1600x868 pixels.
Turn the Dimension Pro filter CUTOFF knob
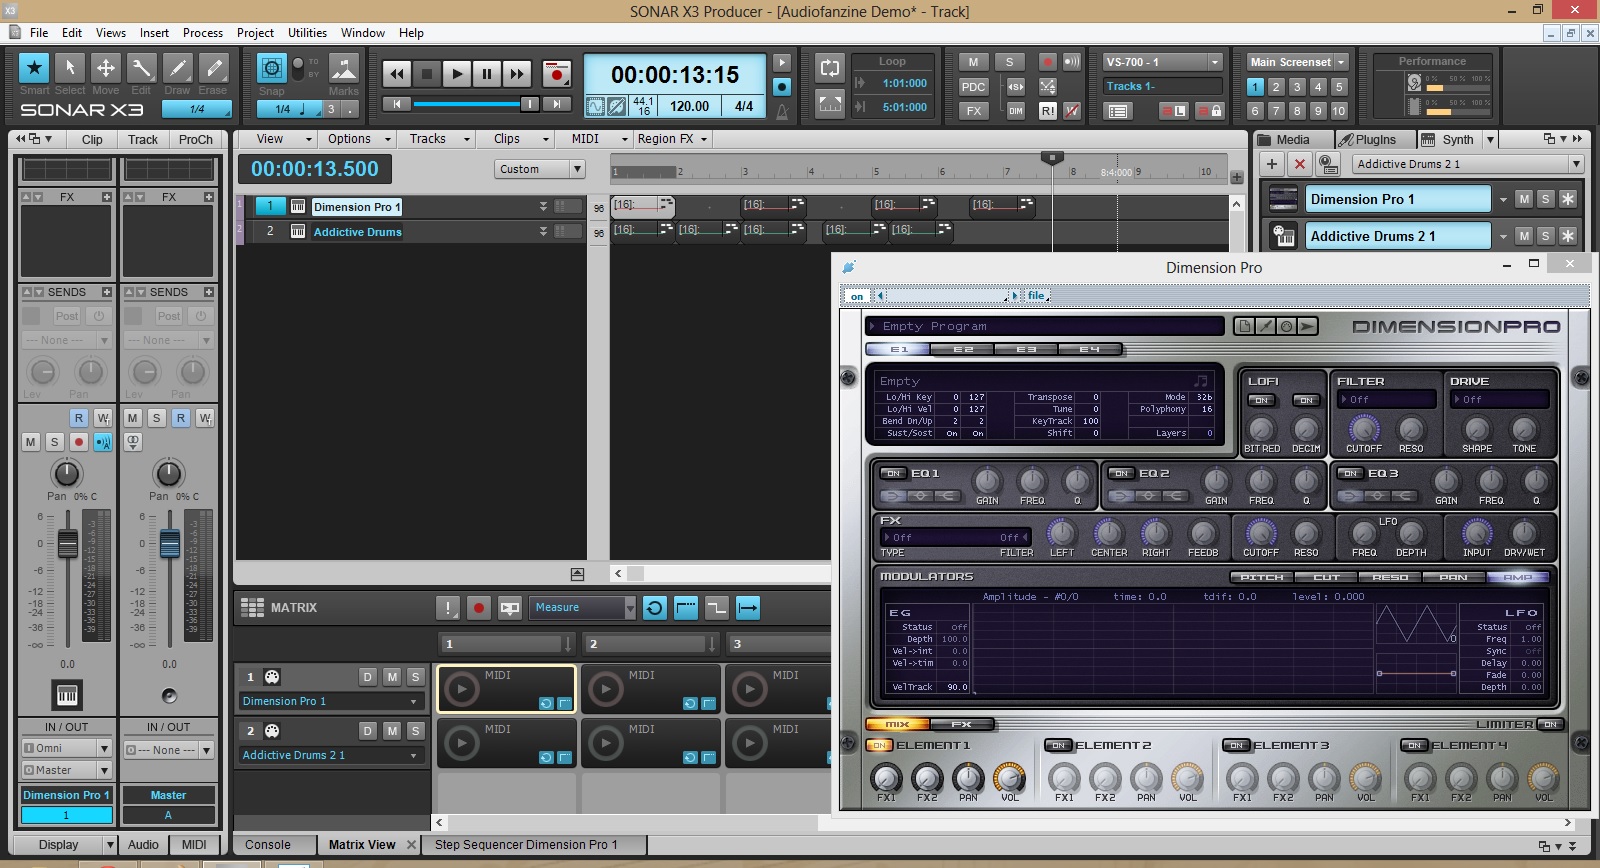[1363, 428]
